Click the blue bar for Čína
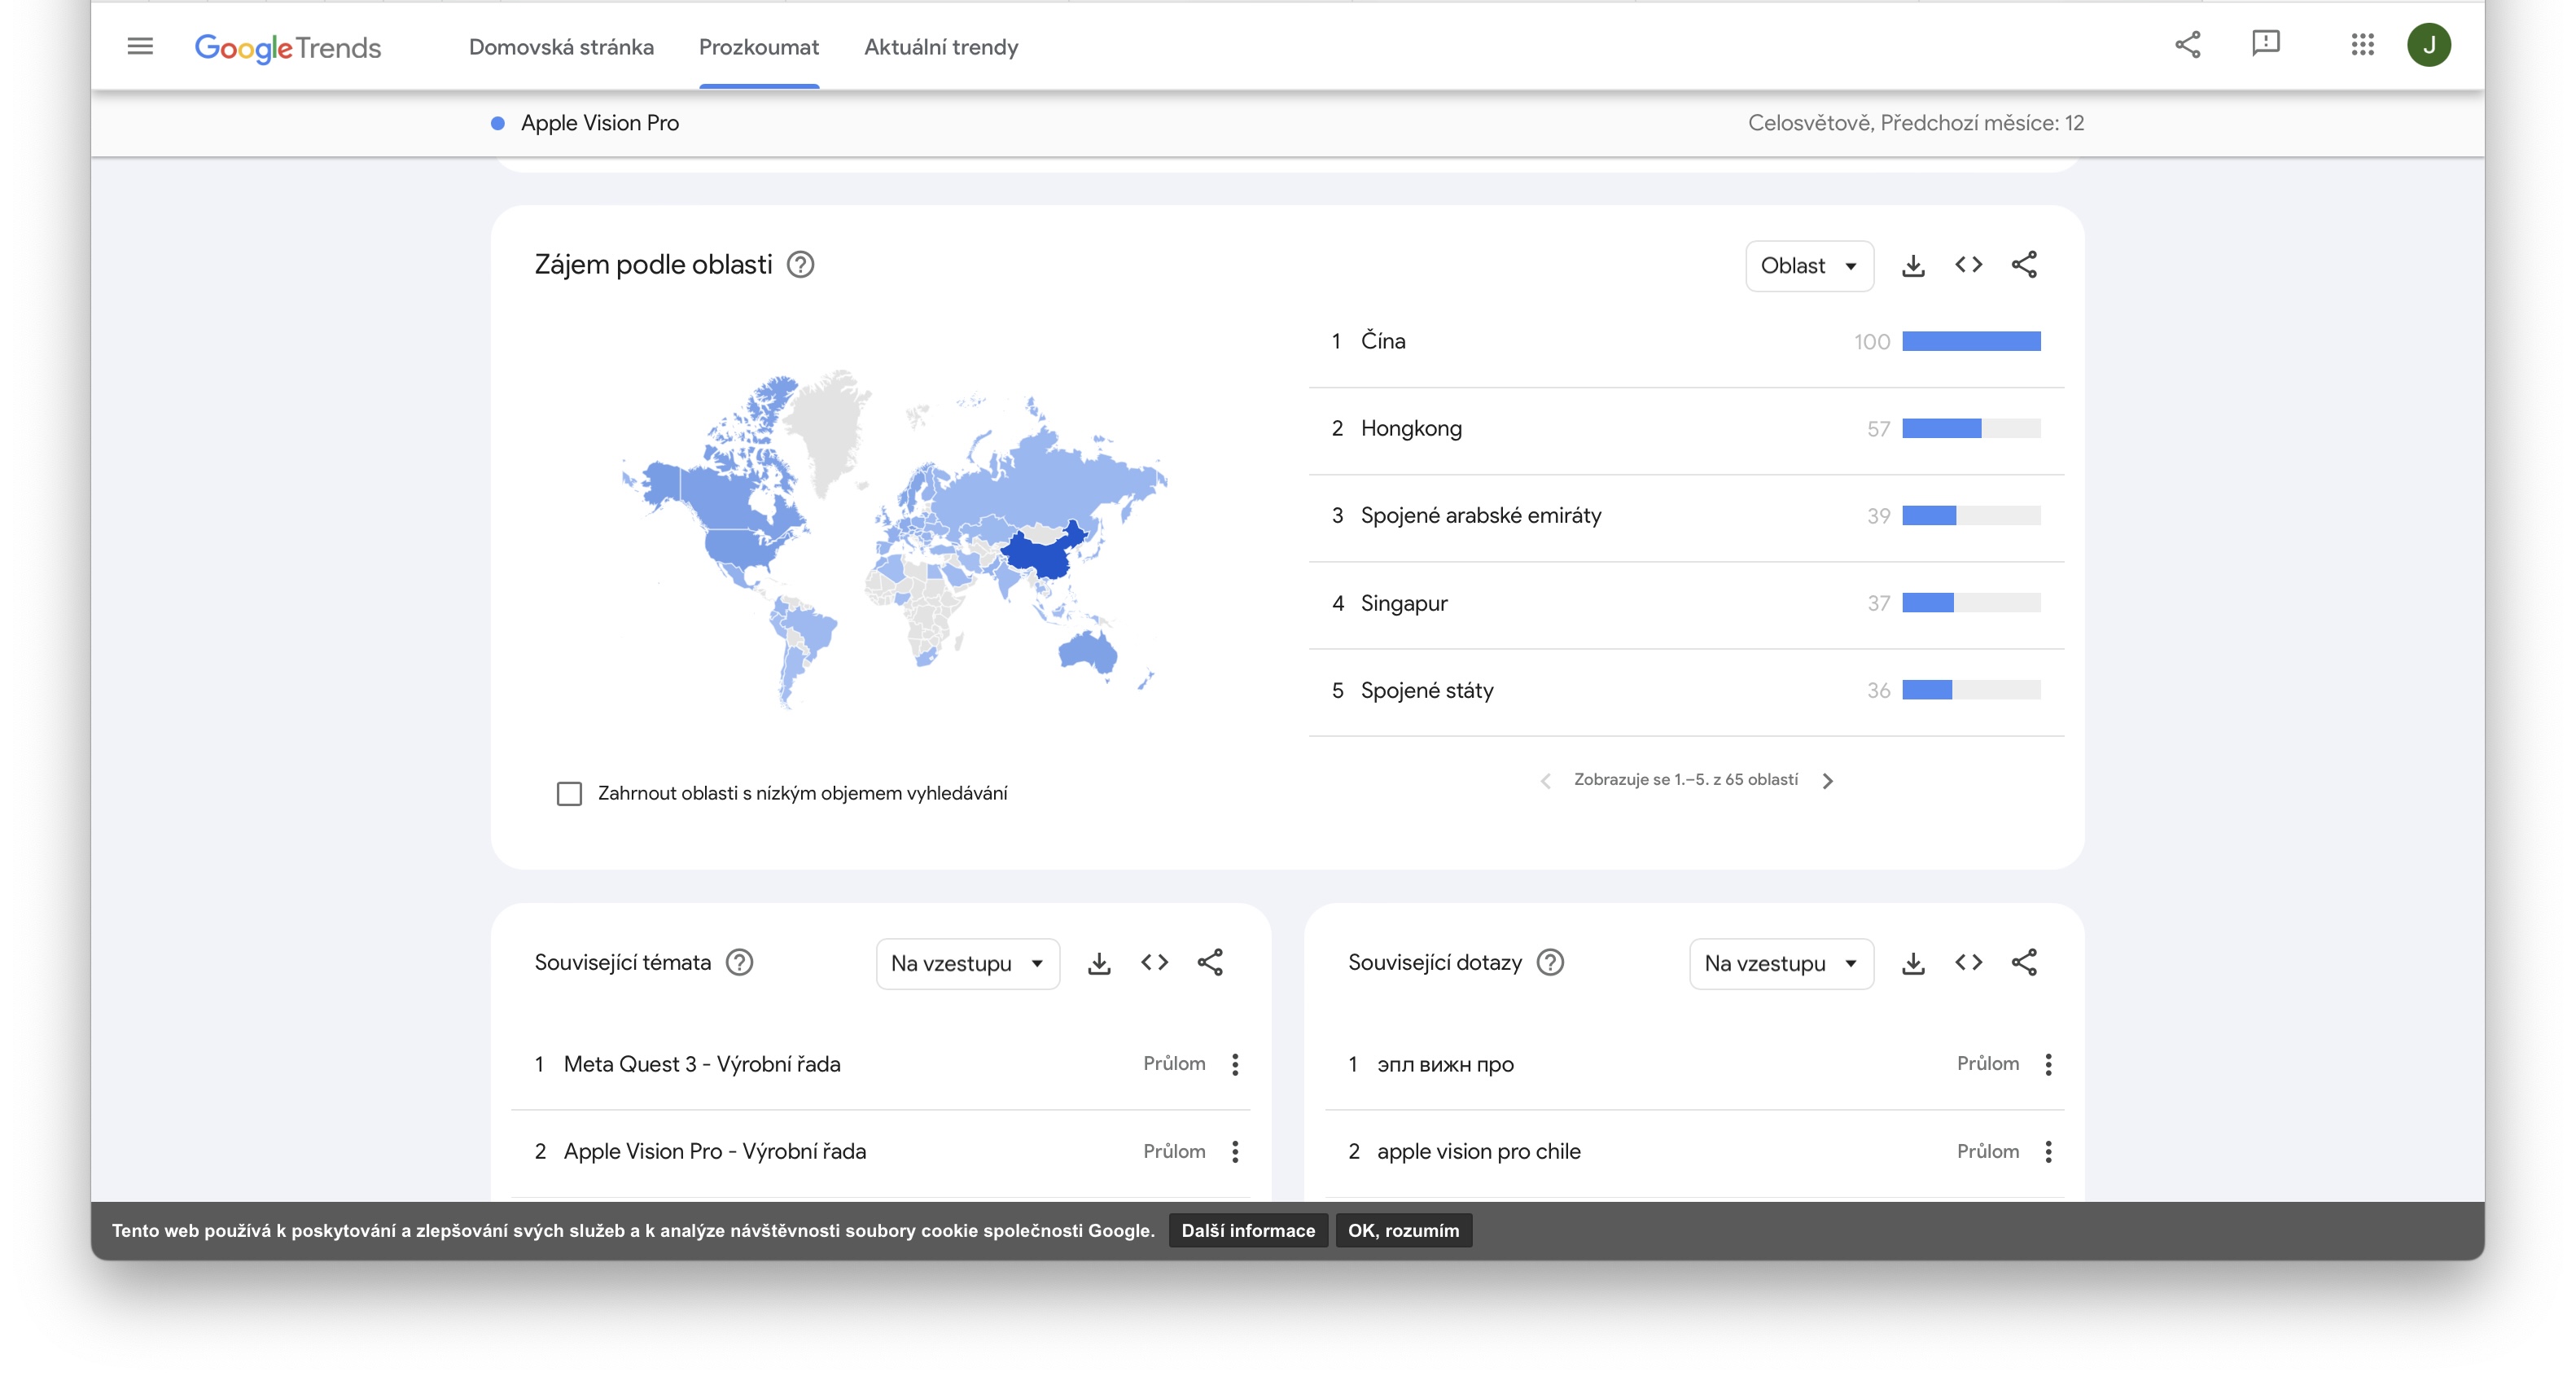The width and height of the screenshot is (2576, 1381). [x=1970, y=342]
